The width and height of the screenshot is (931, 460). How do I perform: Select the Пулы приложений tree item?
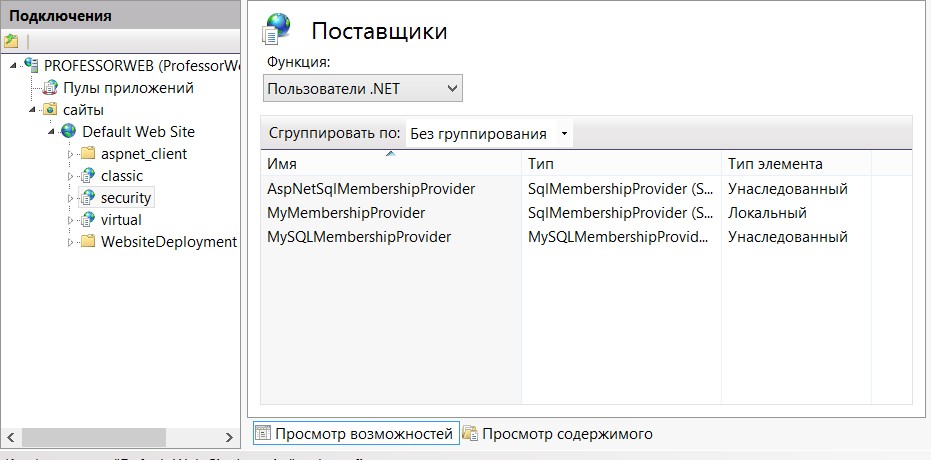[128, 88]
